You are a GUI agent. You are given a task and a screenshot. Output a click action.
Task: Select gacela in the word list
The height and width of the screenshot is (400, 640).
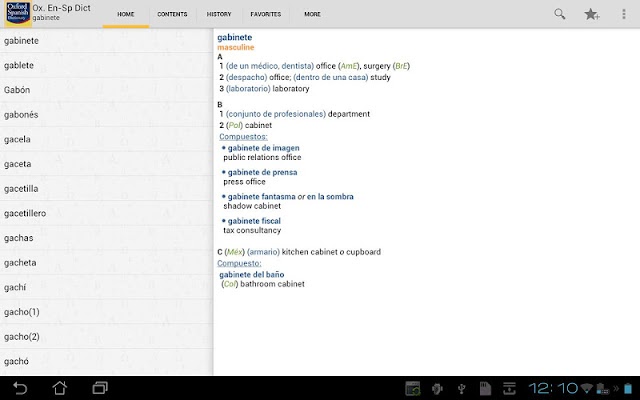pos(106,139)
